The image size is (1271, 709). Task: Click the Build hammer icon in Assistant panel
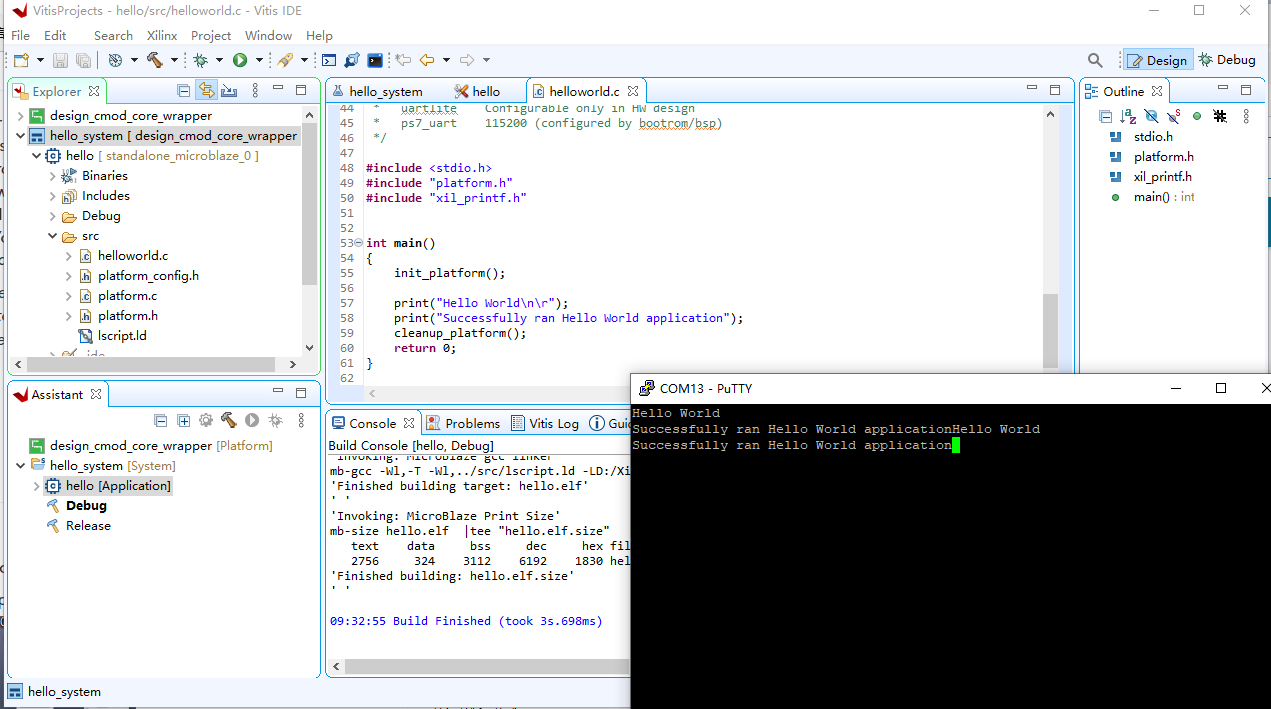[x=229, y=421]
